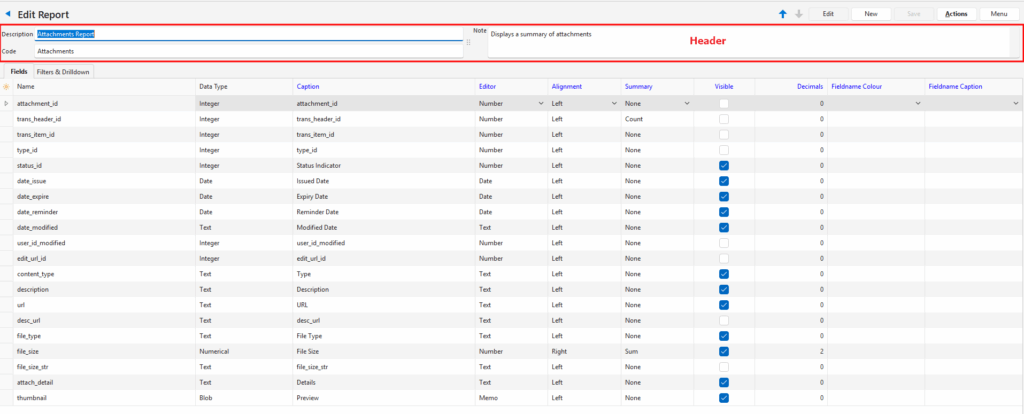The height and width of the screenshot is (414, 1024).
Task: Expand Alignment dropdown in attachment_id row
Action: [x=613, y=103]
